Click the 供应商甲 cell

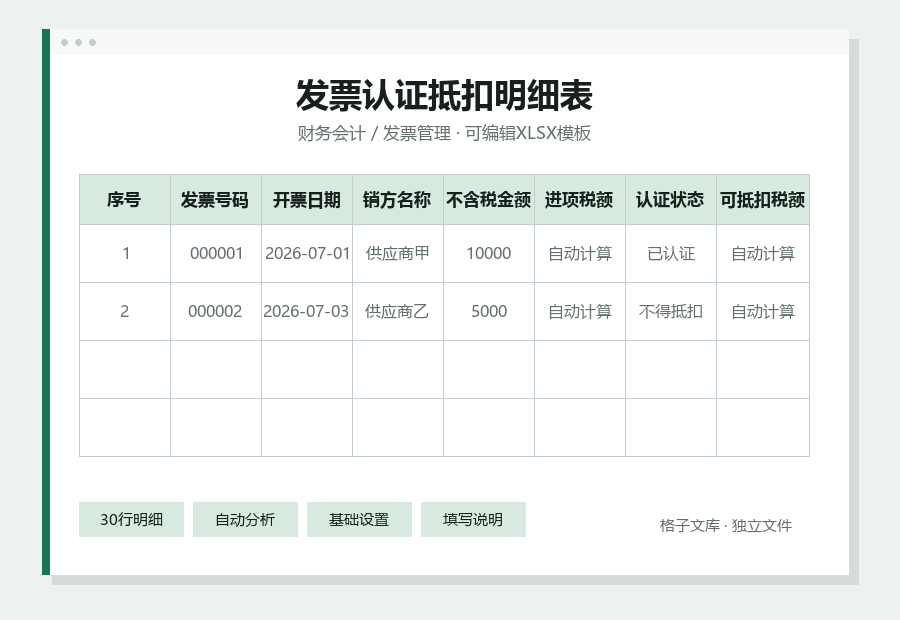point(398,254)
